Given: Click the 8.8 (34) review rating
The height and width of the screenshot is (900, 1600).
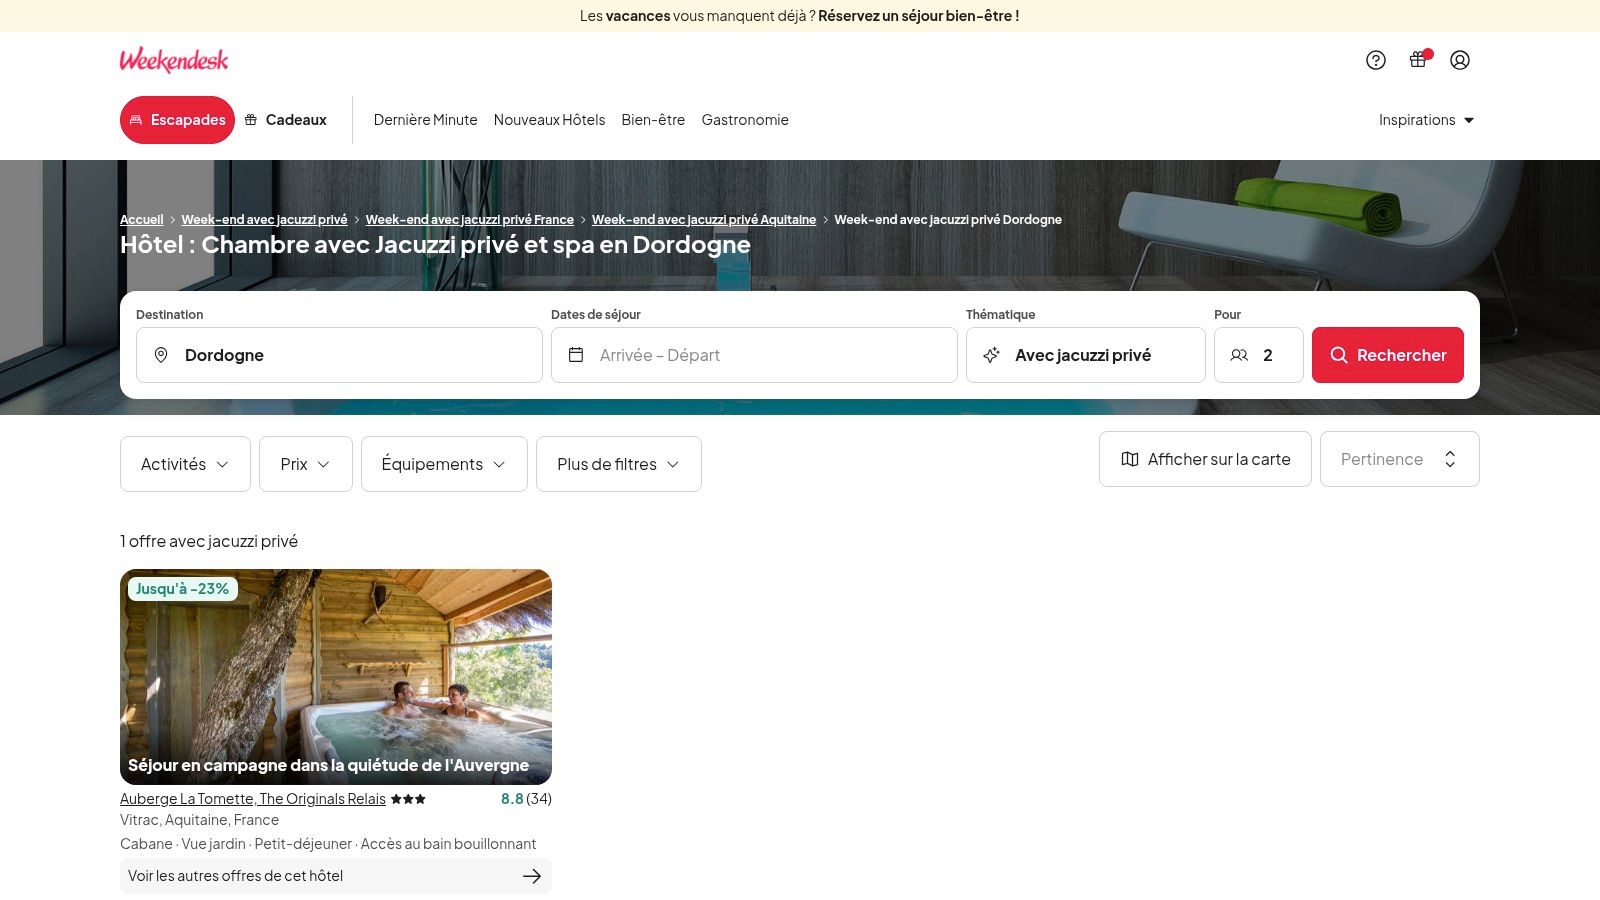Looking at the screenshot, I should tap(526, 799).
